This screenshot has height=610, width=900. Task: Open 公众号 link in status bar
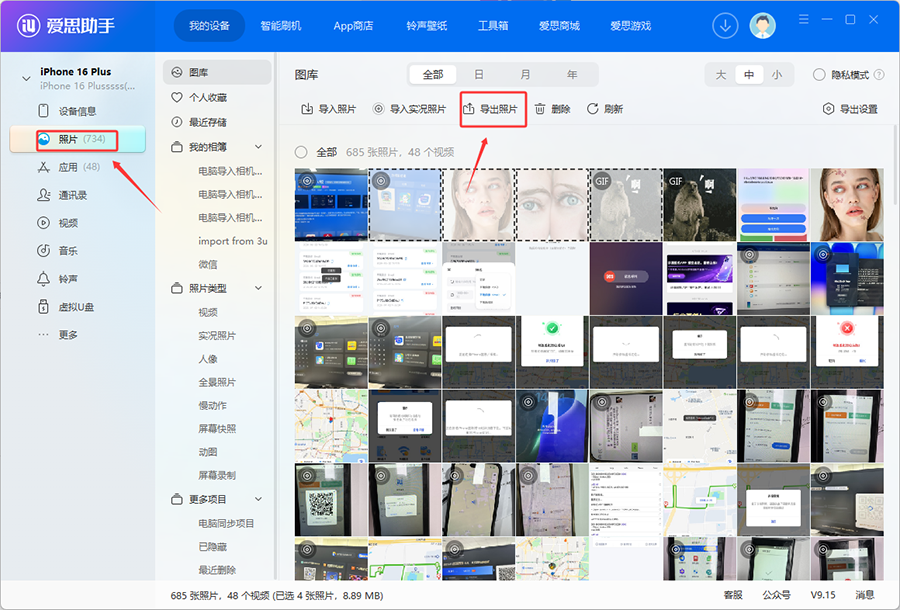tap(777, 595)
